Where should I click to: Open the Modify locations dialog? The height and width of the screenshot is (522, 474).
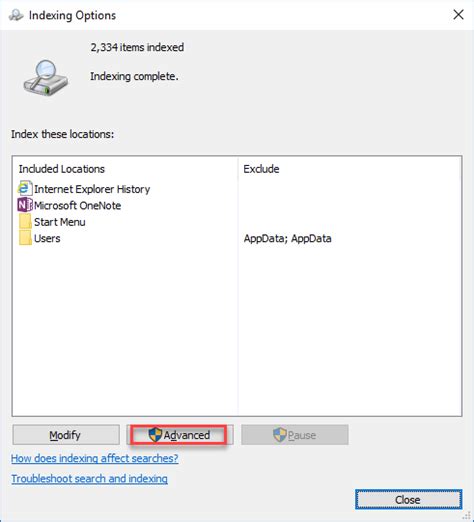tap(66, 435)
